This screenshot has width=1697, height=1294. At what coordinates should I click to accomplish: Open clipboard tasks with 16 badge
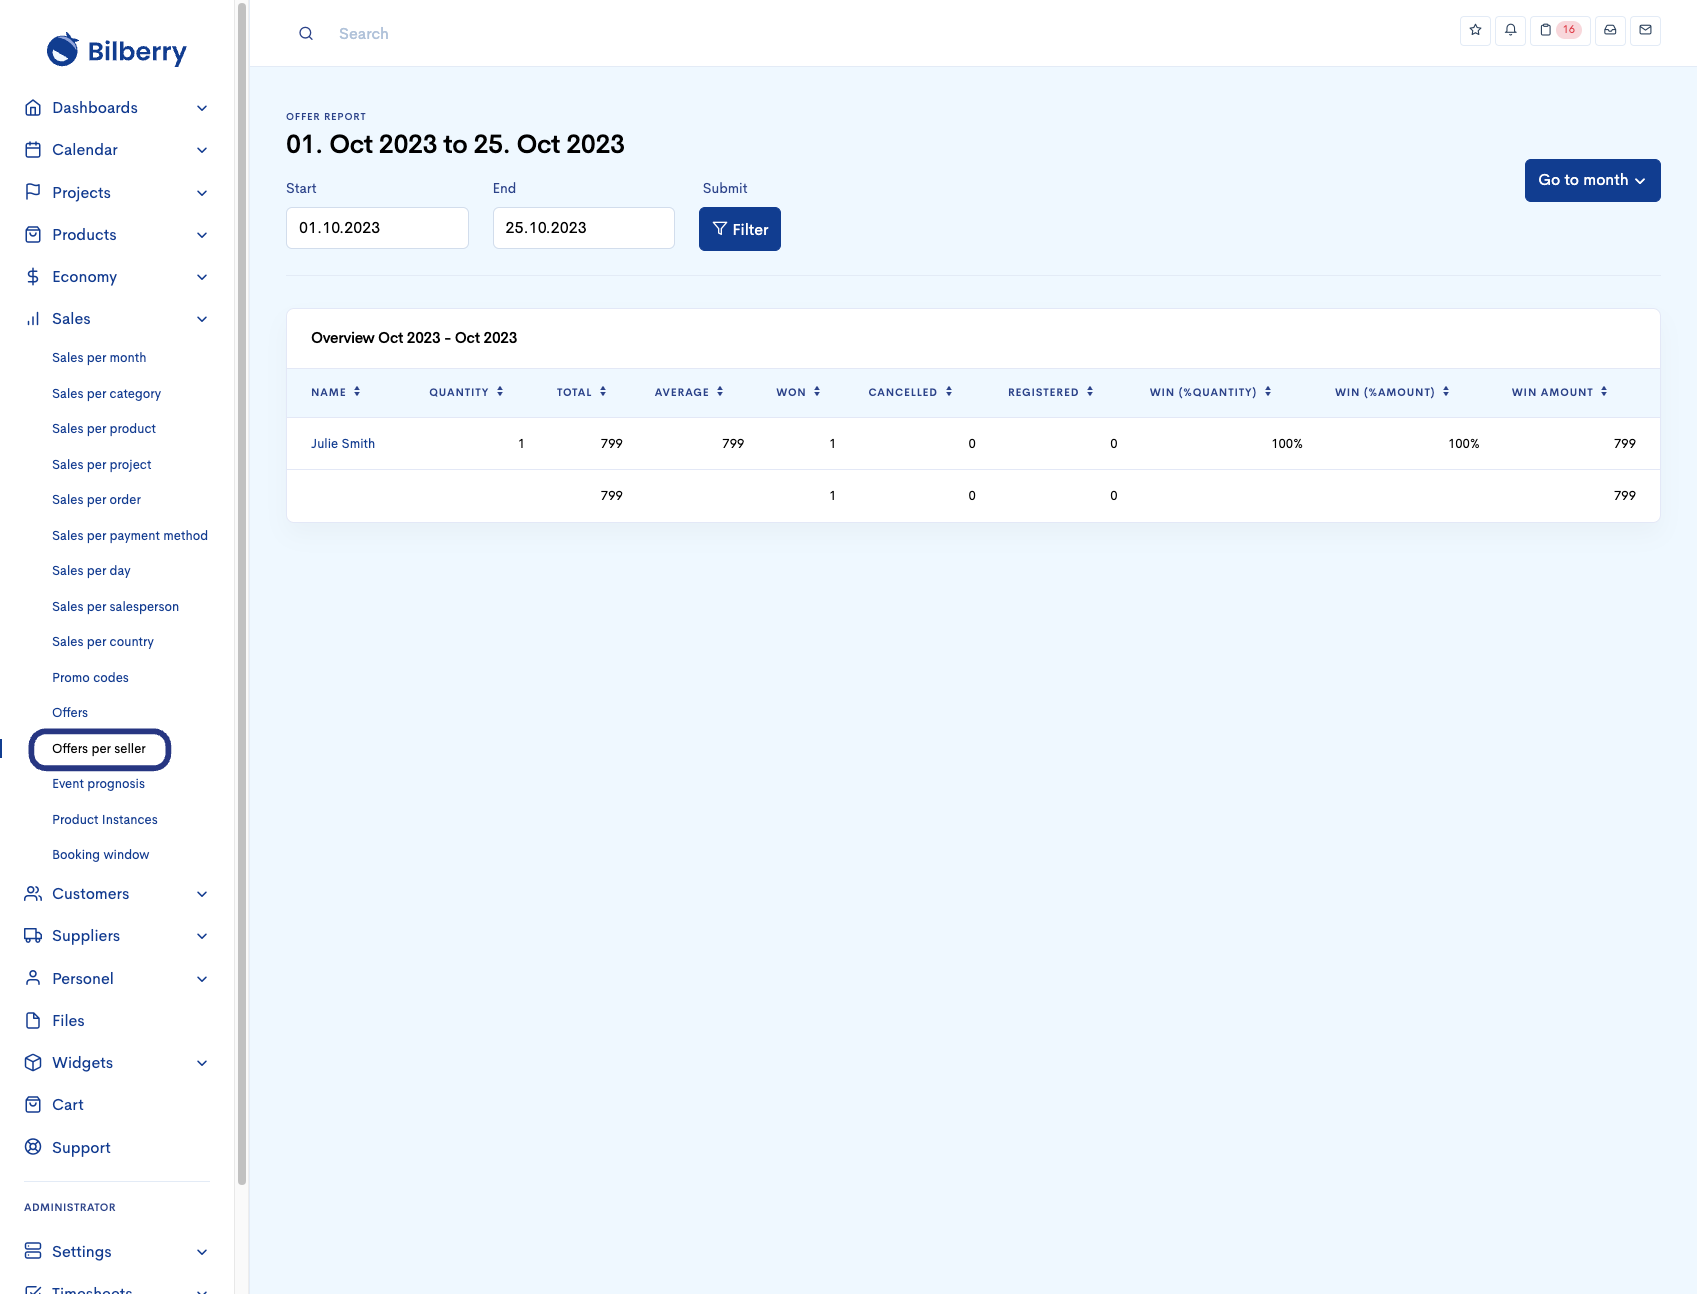click(x=1558, y=30)
